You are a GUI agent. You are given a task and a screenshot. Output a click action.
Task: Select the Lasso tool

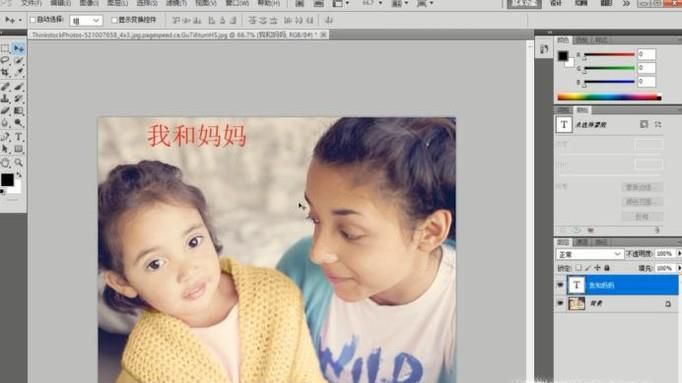[x=5, y=60]
